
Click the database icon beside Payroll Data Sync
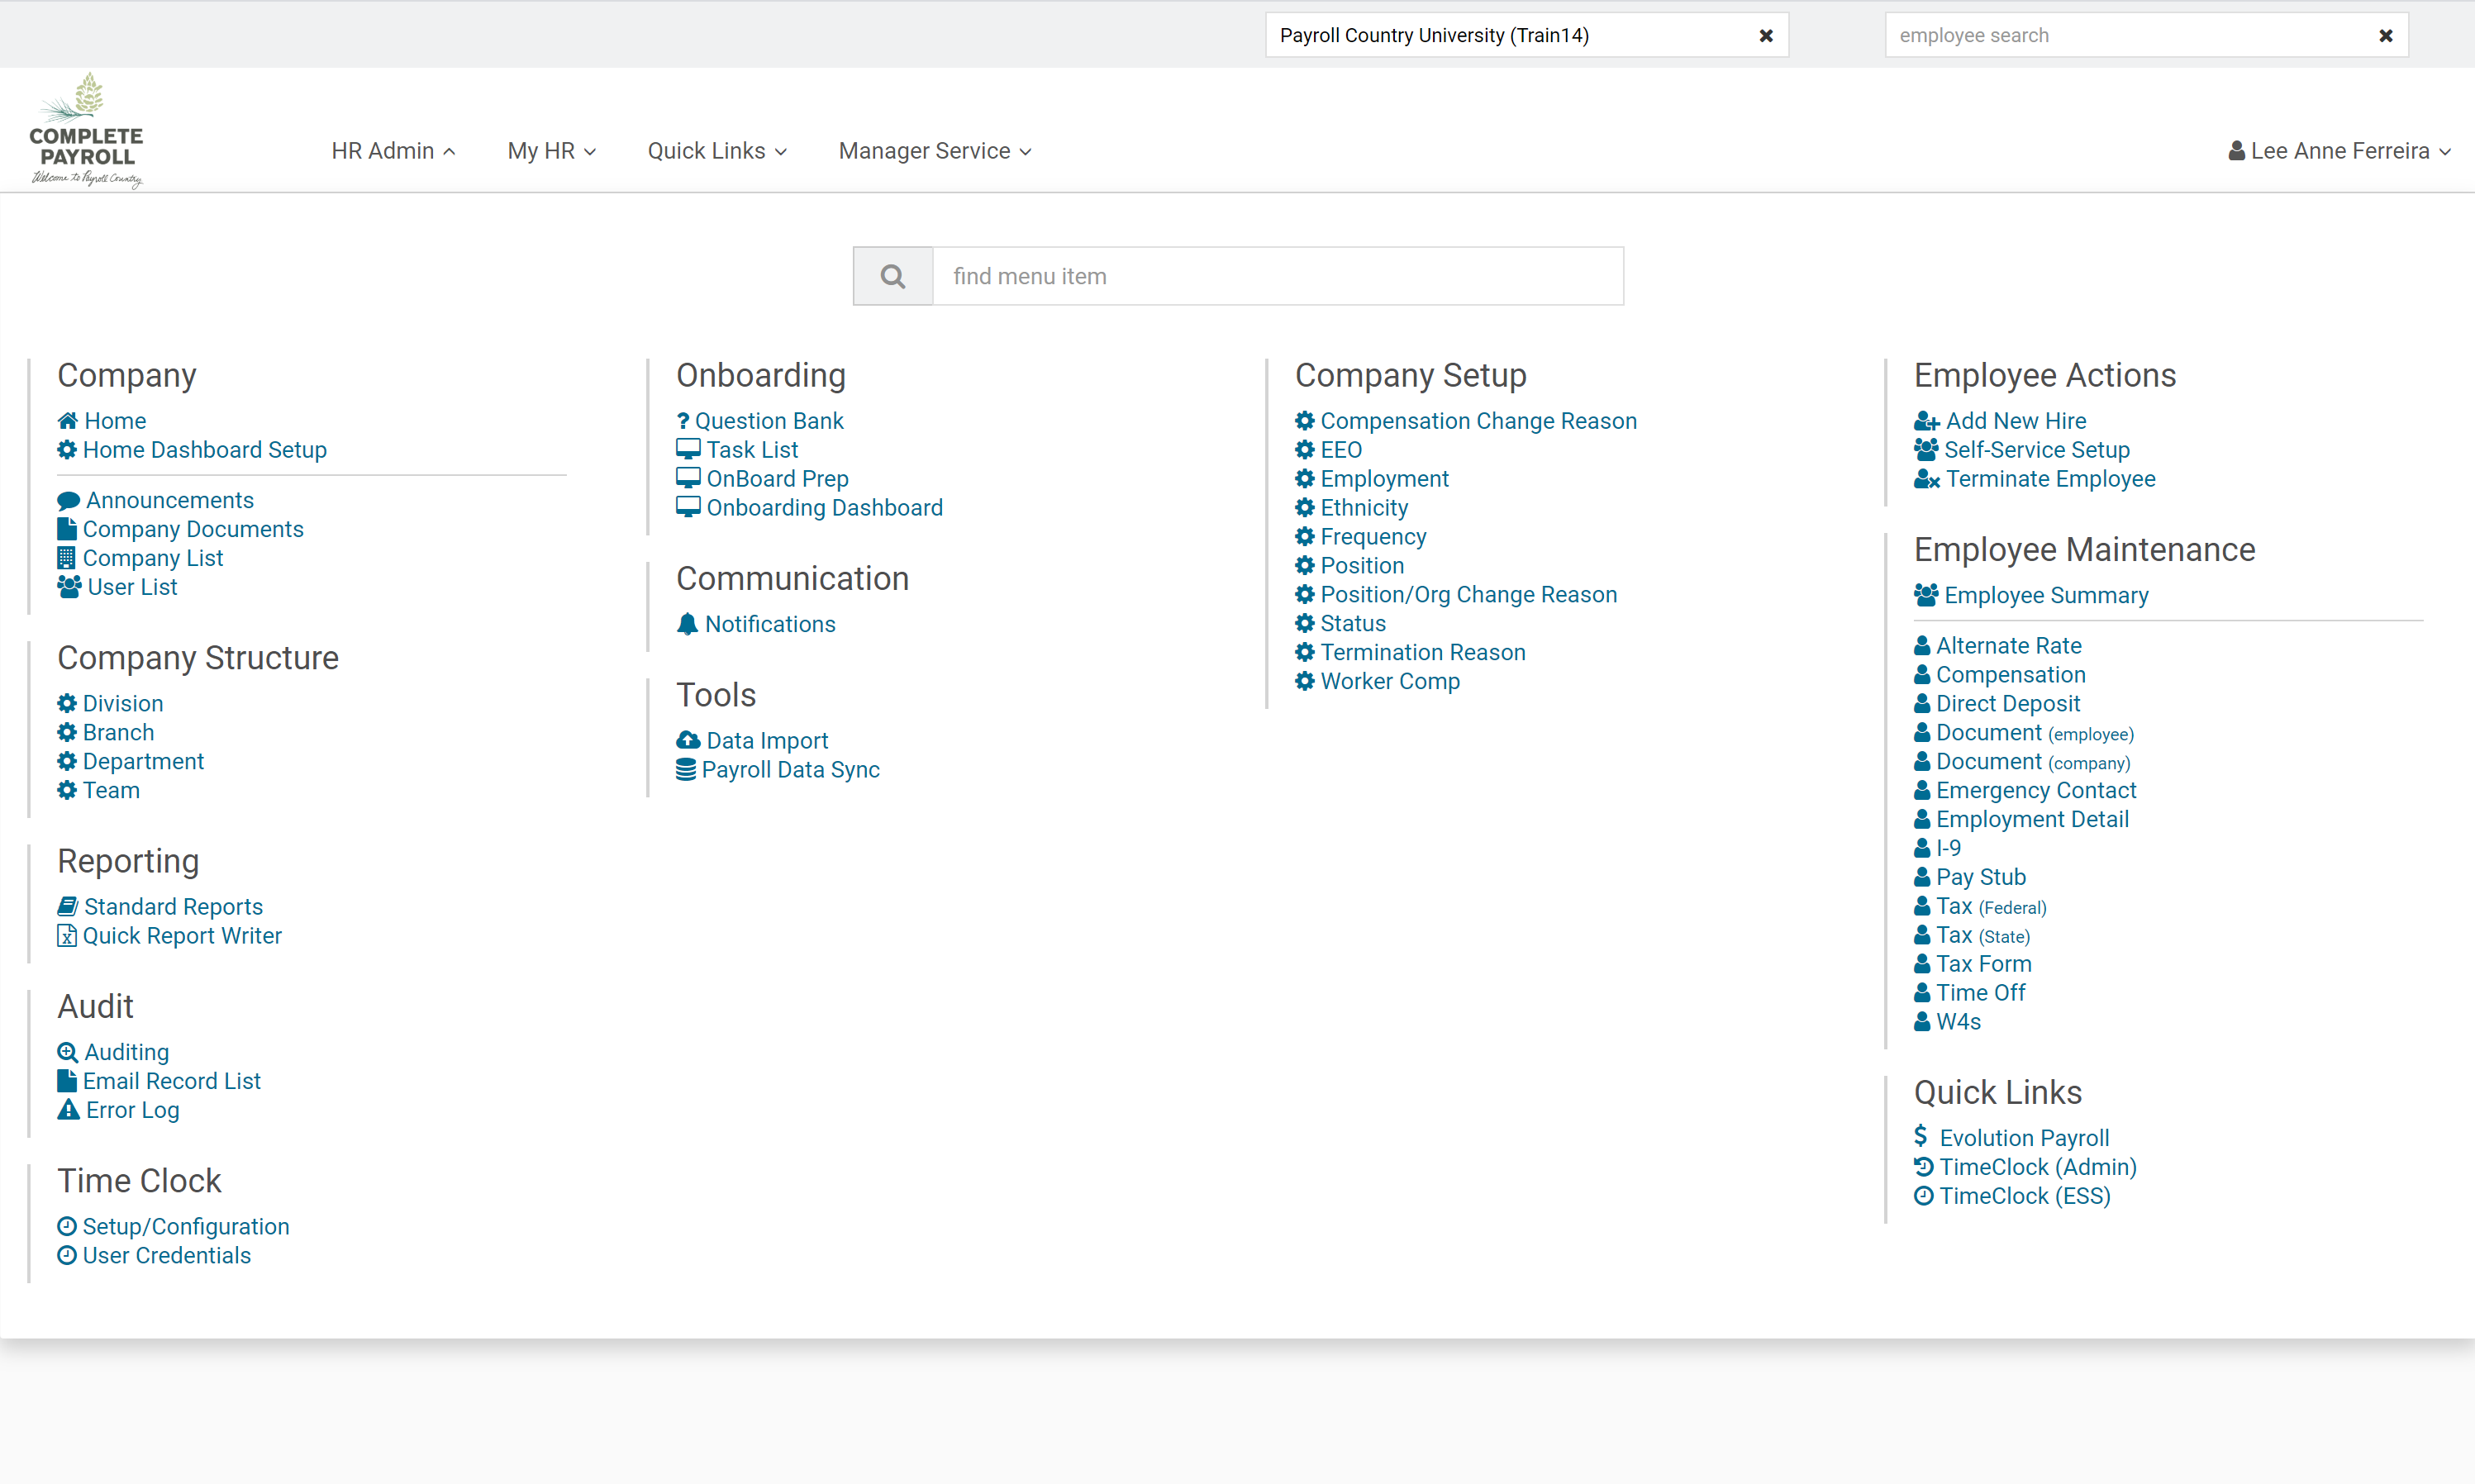(x=686, y=770)
